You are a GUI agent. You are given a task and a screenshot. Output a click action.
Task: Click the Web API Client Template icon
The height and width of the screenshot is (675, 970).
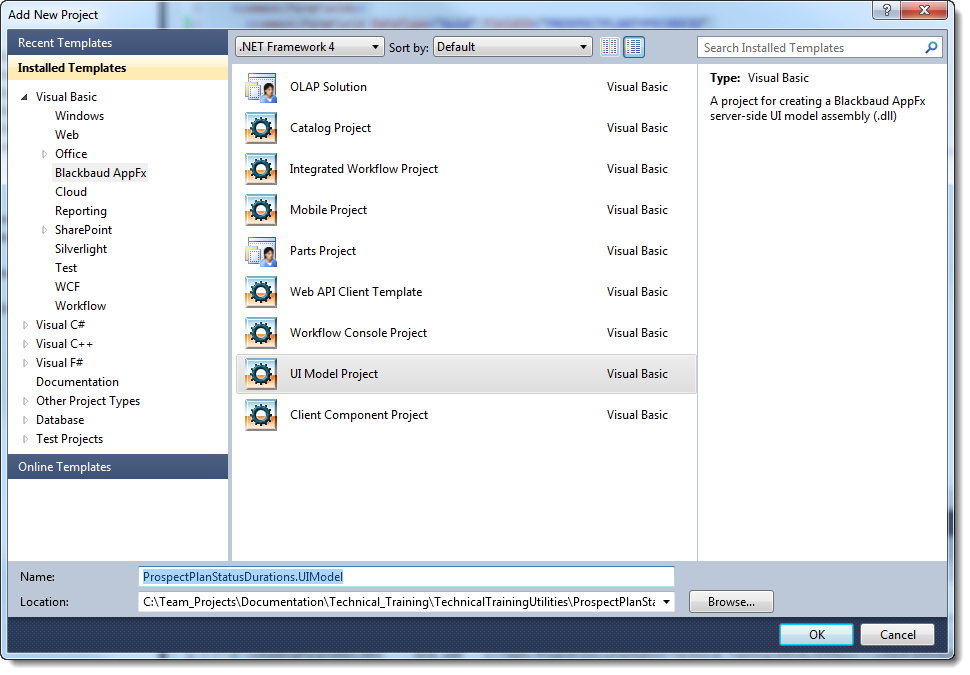261,292
